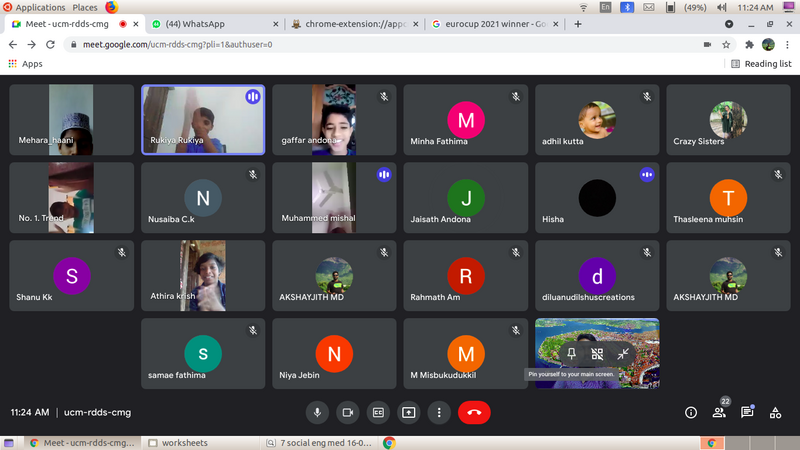Screen dimensions: 800x450
Task: Click Hisha participant tile
Action: pos(597,197)
